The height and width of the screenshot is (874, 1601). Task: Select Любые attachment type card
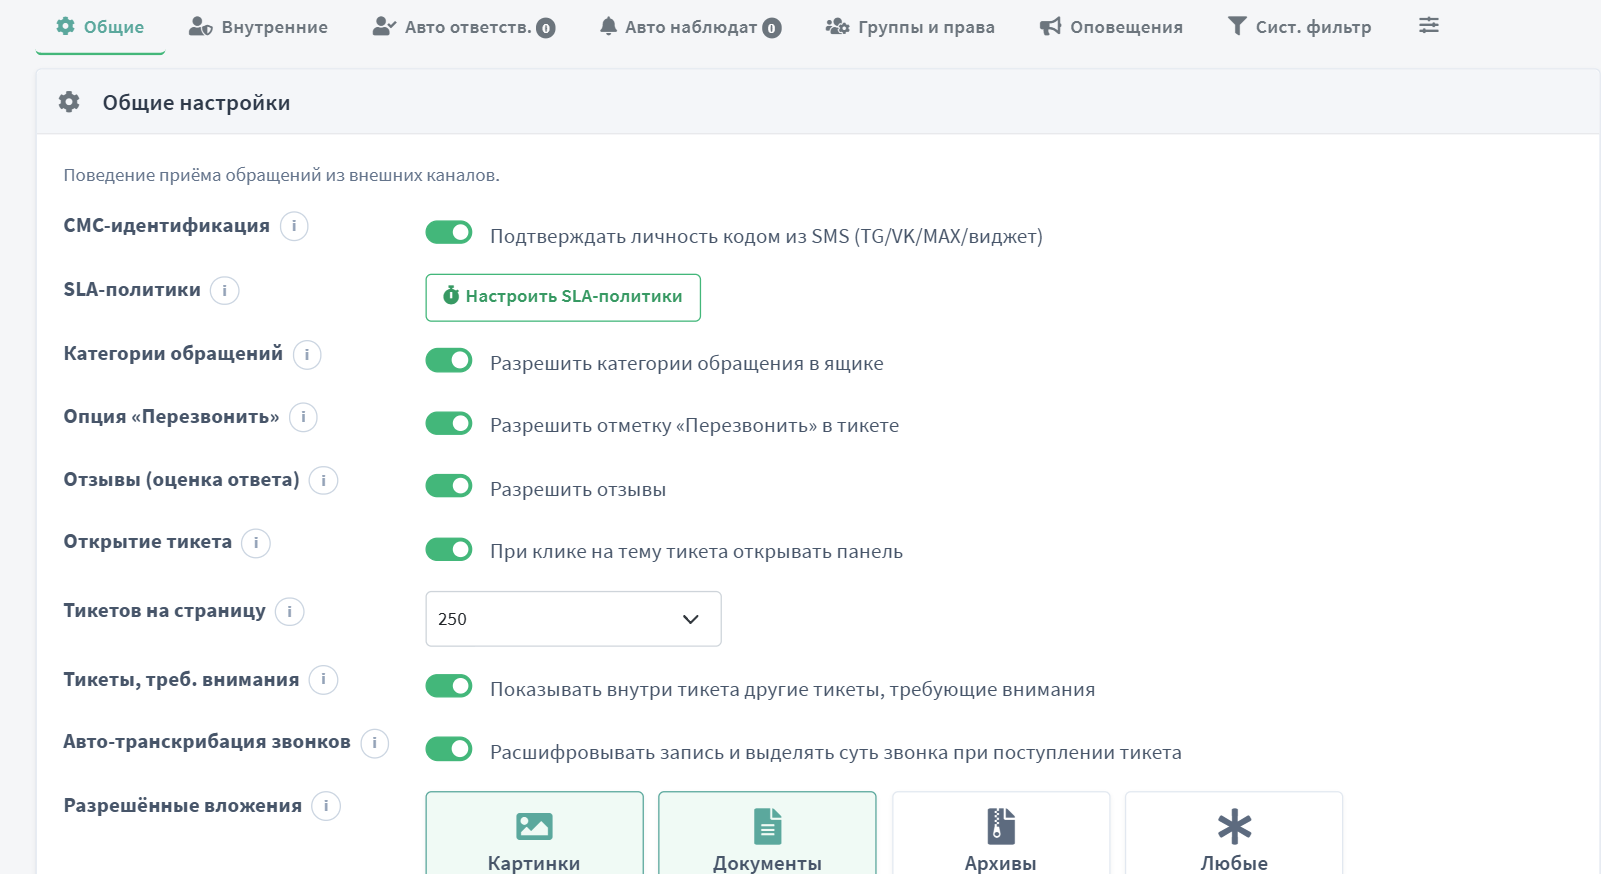(x=1234, y=834)
